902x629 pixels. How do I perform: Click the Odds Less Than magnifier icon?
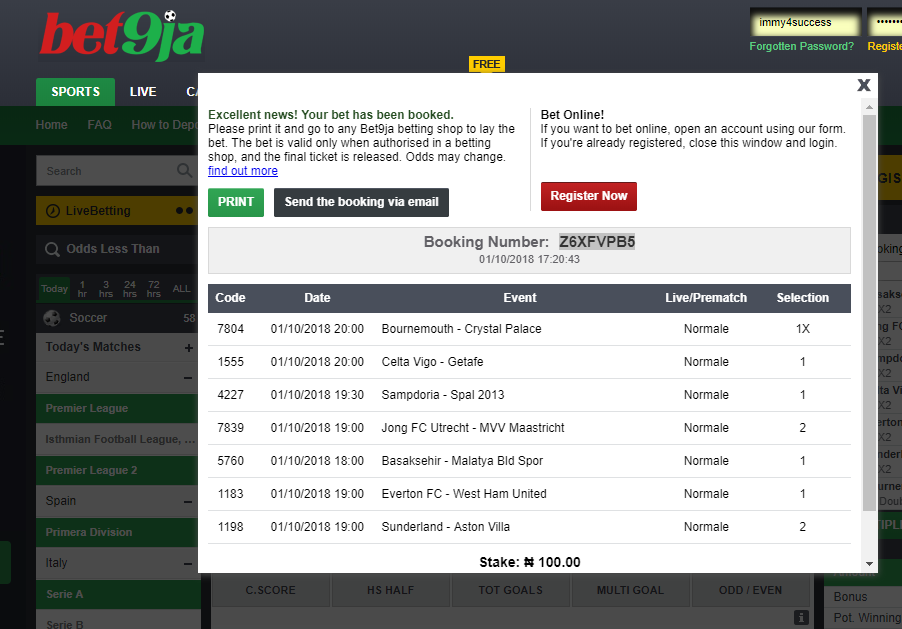(52, 249)
